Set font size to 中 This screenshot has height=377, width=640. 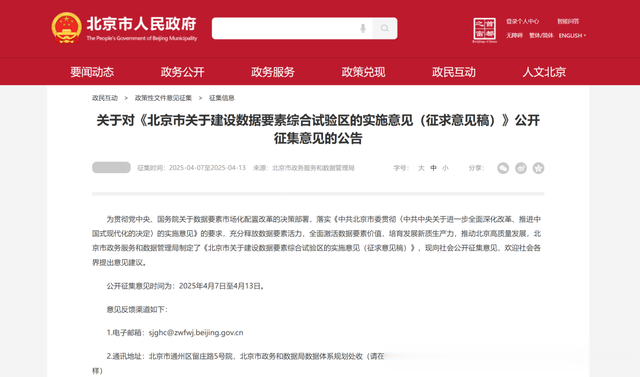[433, 168]
